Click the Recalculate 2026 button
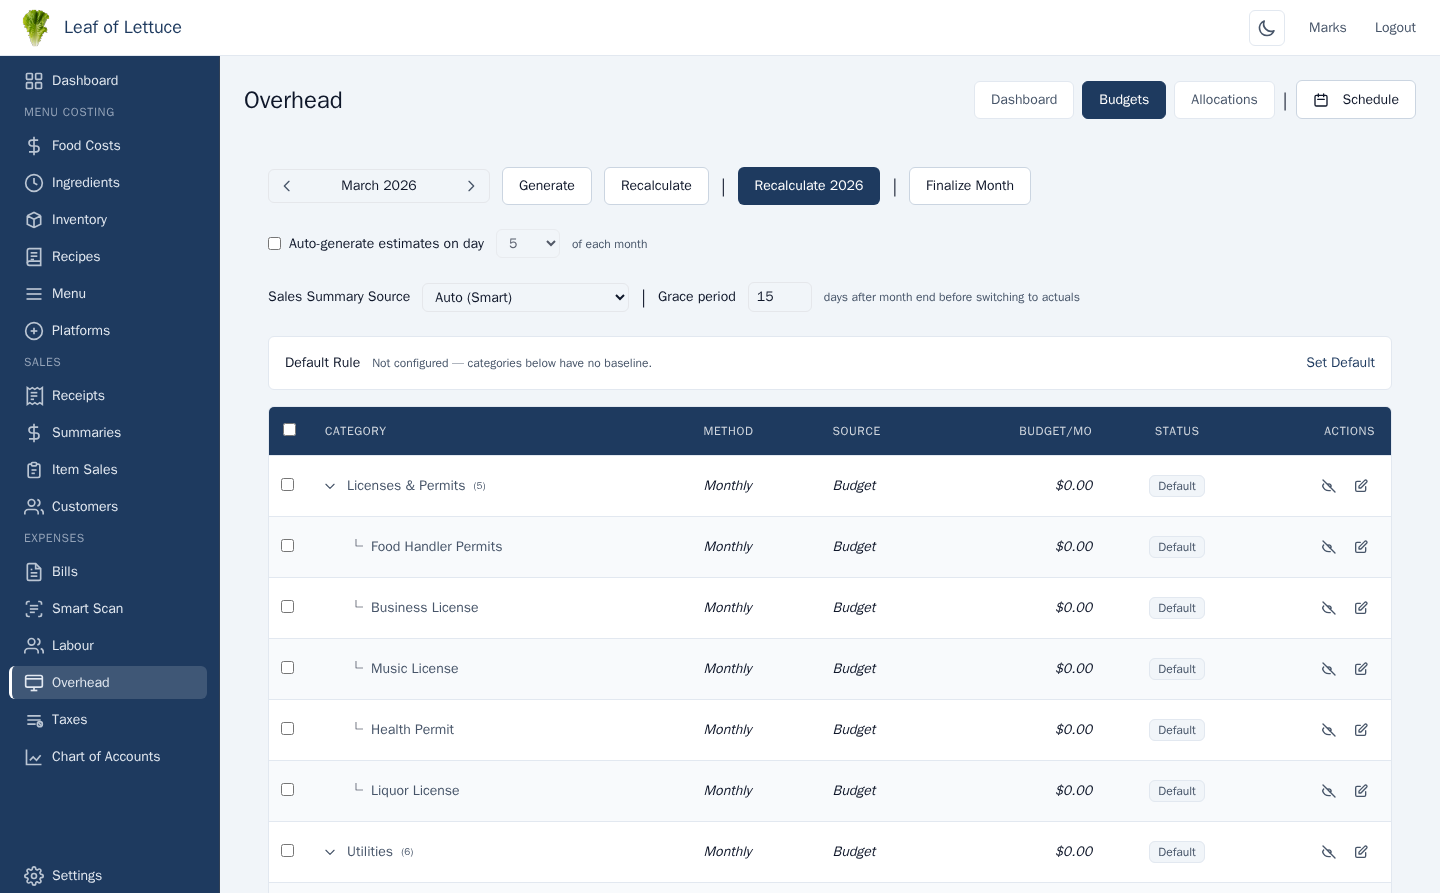This screenshot has height=893, width=1440. click(808, 186)
